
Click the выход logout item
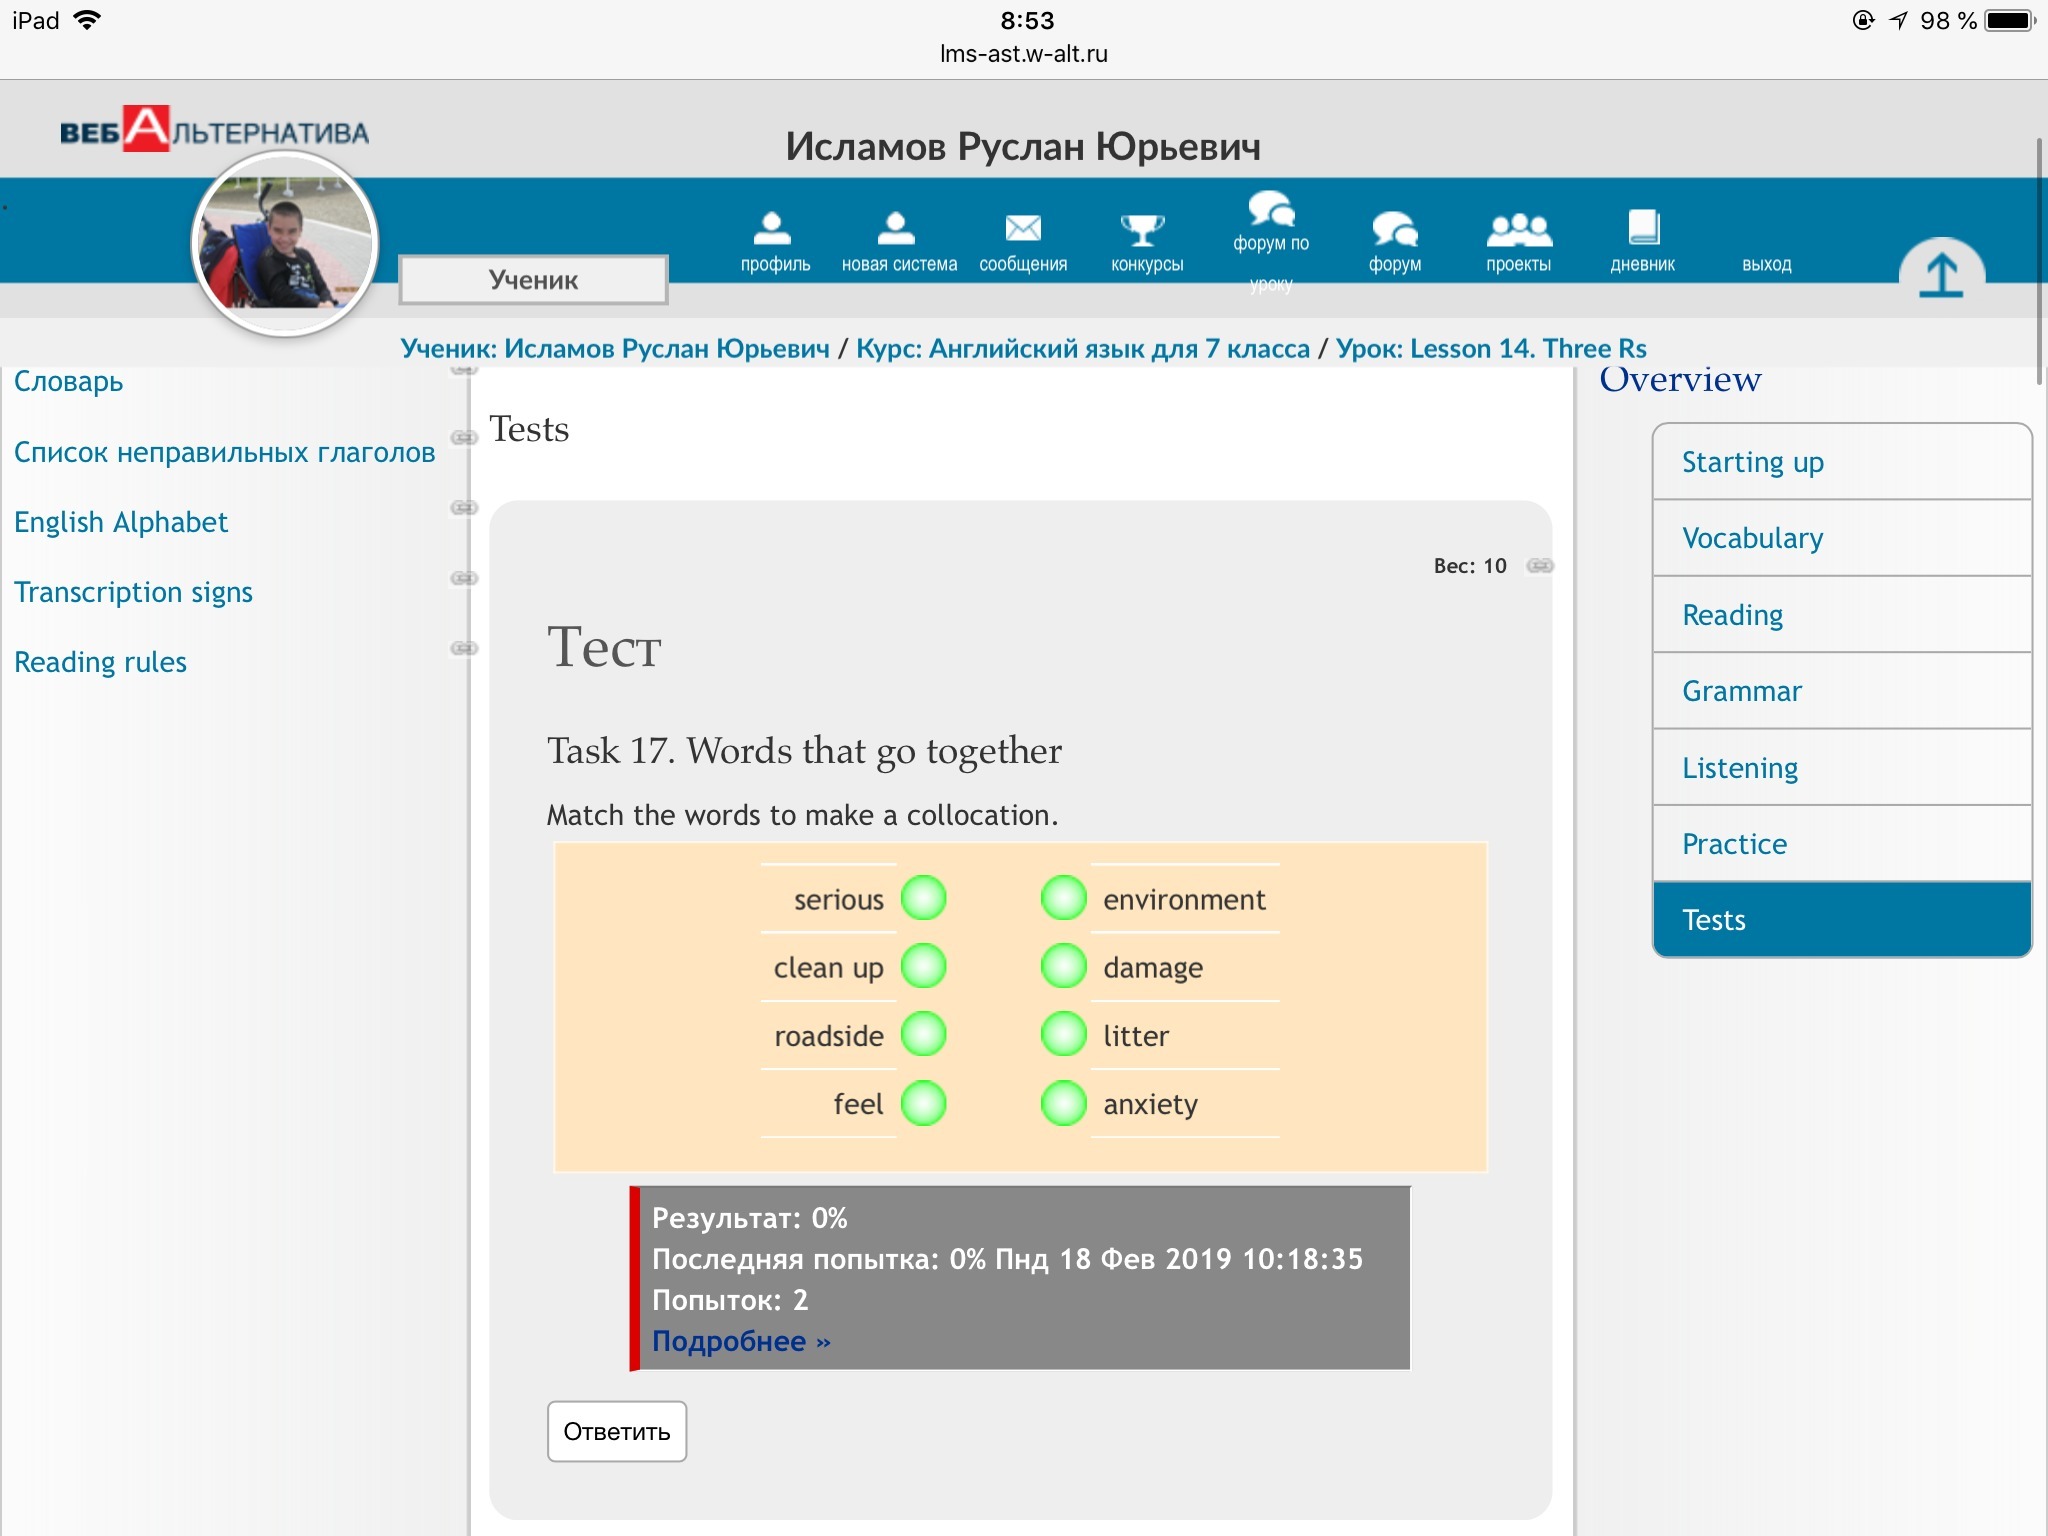(1766, 264)
